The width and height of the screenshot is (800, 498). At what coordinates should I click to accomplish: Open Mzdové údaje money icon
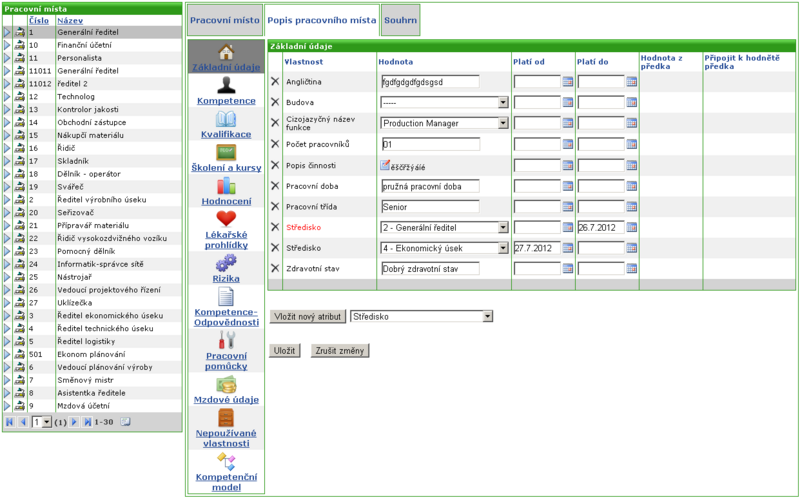226,384
